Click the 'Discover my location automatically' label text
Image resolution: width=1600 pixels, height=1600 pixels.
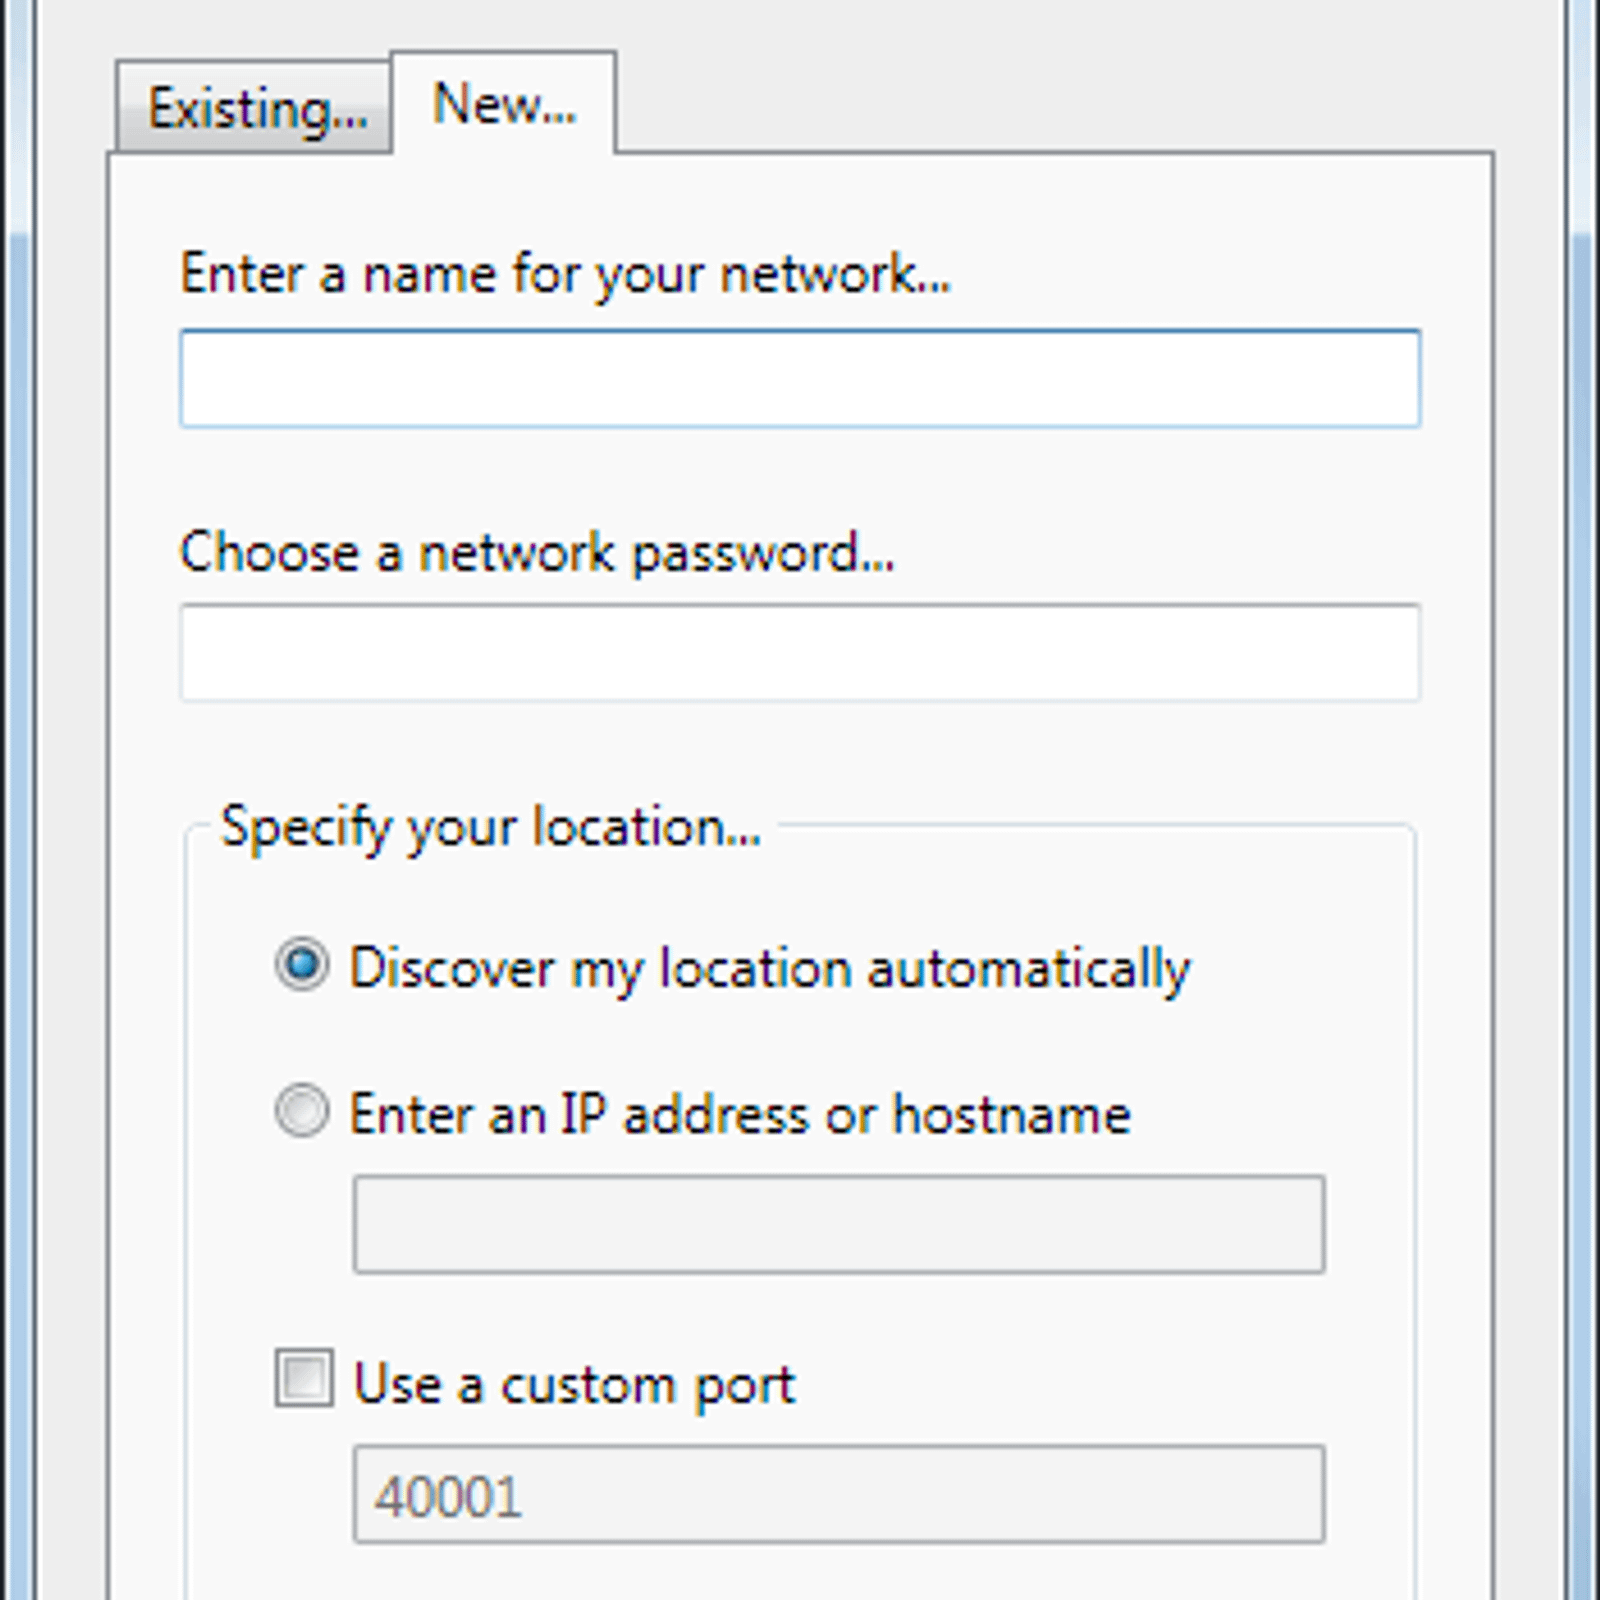(x=770, y=968)
